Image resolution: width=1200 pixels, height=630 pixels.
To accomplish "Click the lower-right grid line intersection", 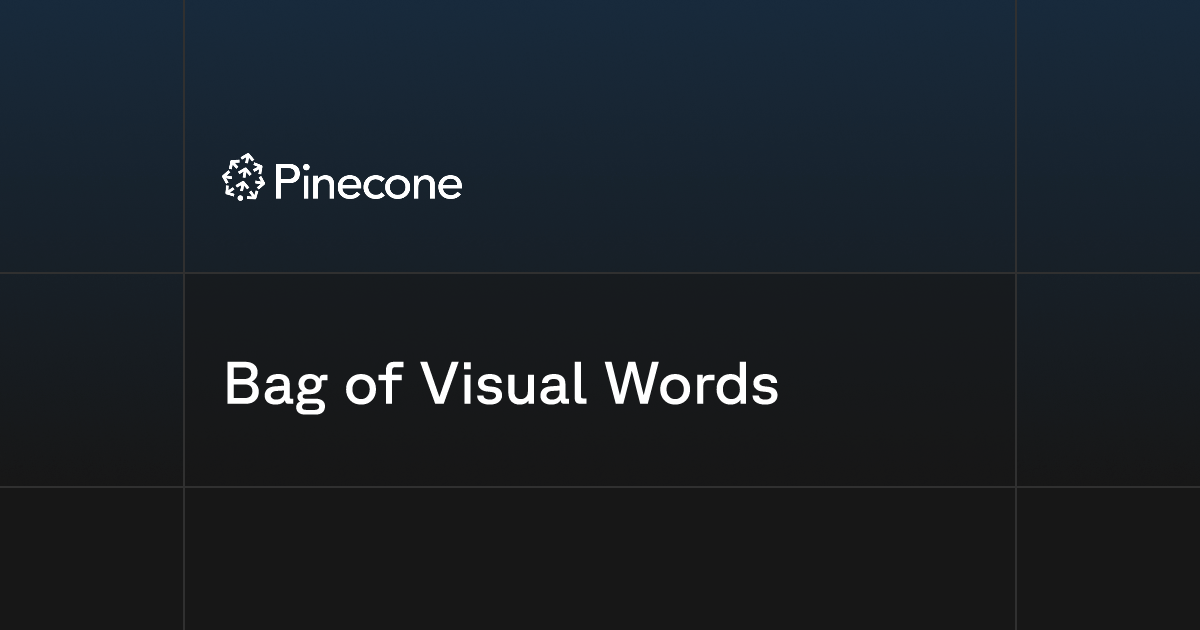I will click(x=1016, y=487).
